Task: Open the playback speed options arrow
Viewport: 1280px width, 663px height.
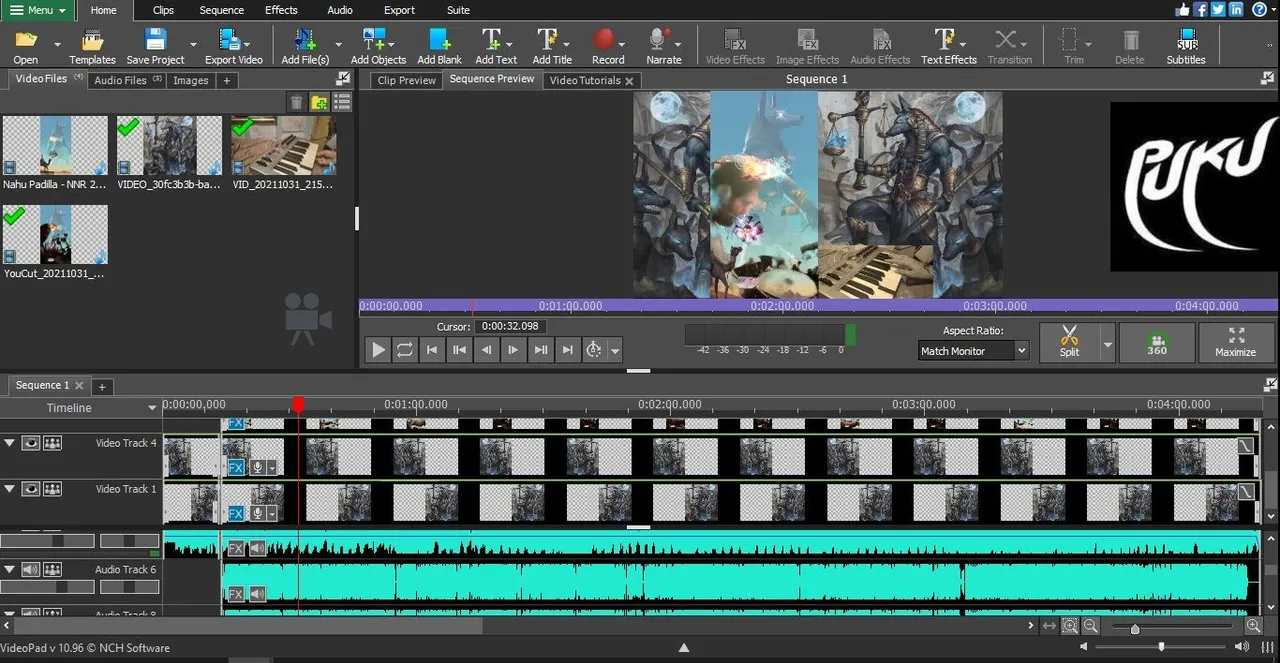Action: [x=615, y=350]
